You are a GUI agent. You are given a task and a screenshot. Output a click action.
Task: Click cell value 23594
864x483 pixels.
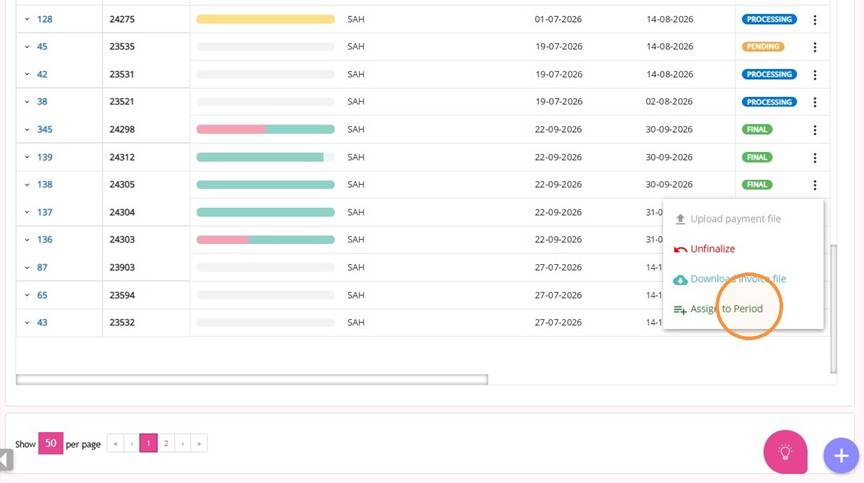click(122, 295)
